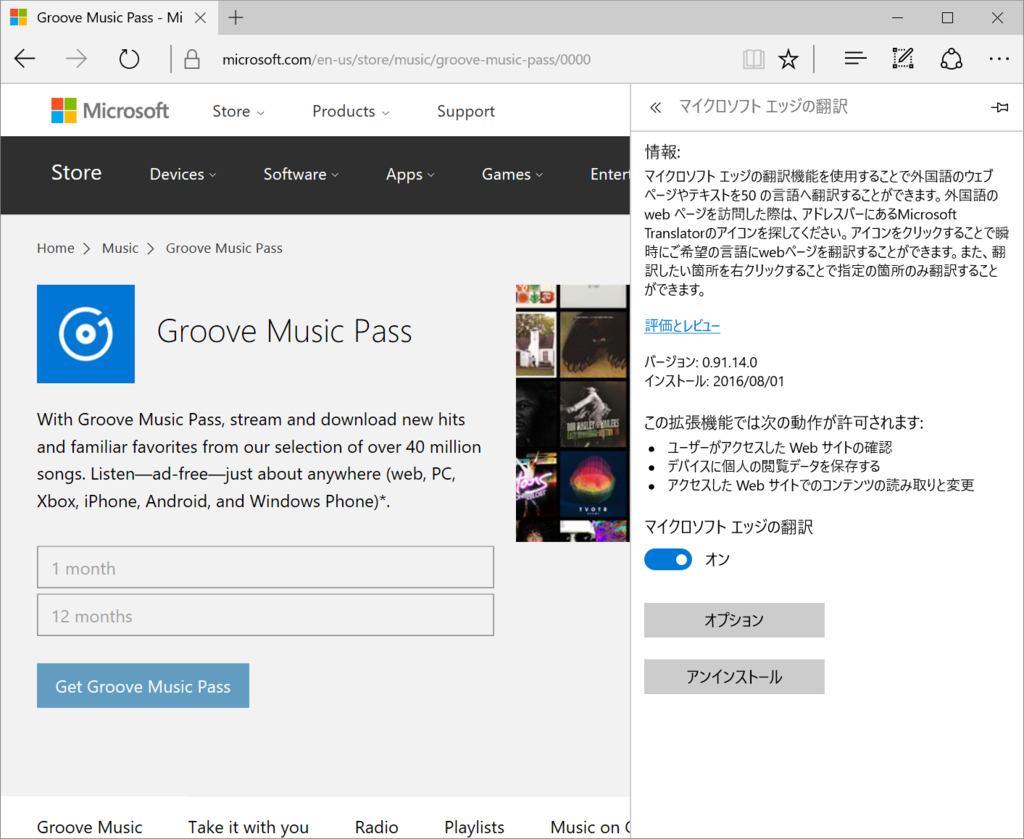
Task: Switch to the Take it with you tab
Action: tap(248, 827)
